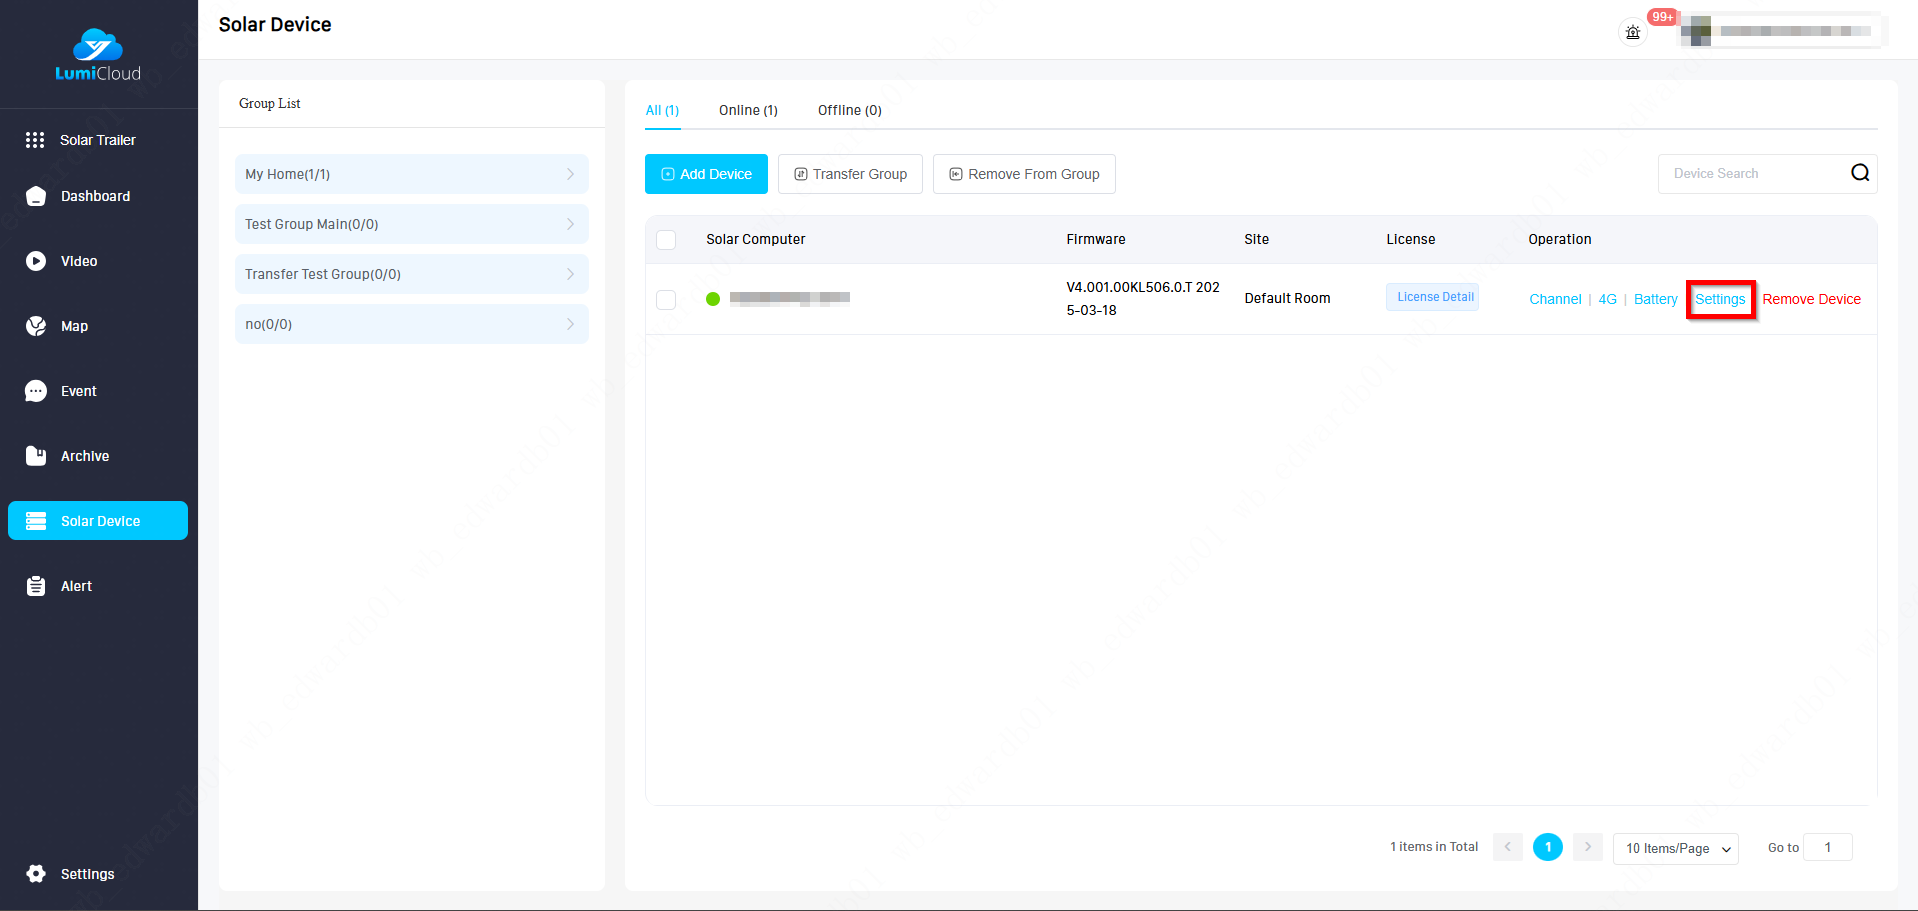This screenshot has height=911, width=1918.
Task: Click the Go to page input field
Action: point(1827,847)
